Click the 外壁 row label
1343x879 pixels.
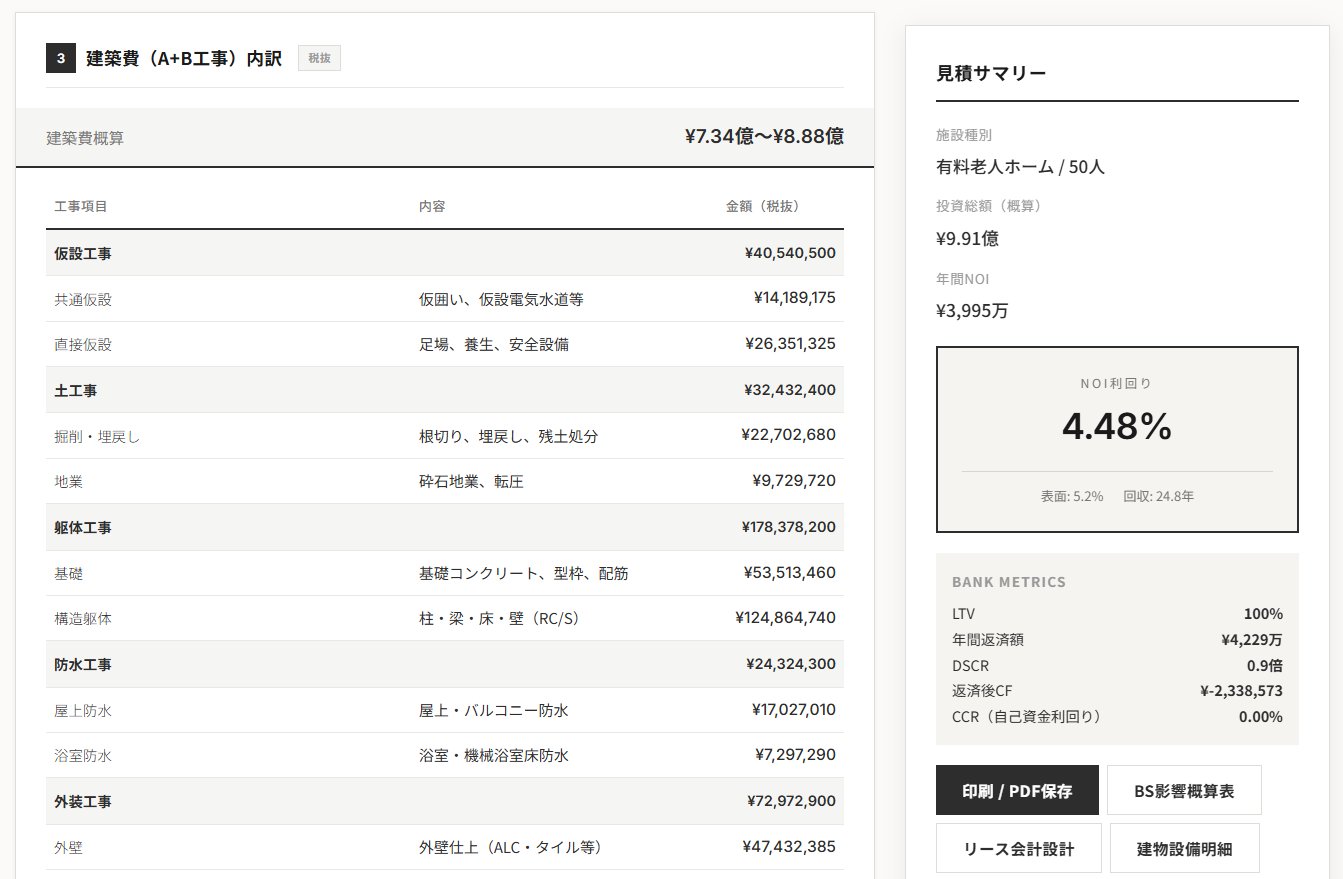(68, 847)
